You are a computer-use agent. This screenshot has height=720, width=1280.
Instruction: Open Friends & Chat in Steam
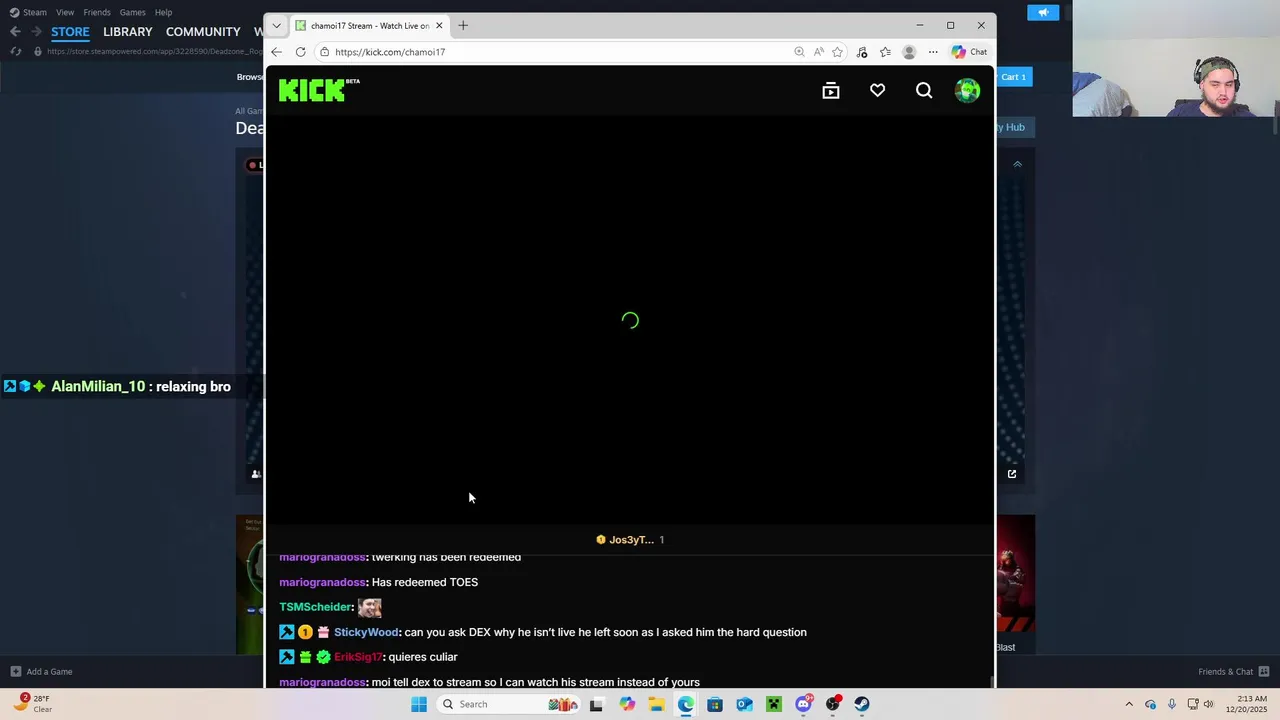pos(1234,671)
